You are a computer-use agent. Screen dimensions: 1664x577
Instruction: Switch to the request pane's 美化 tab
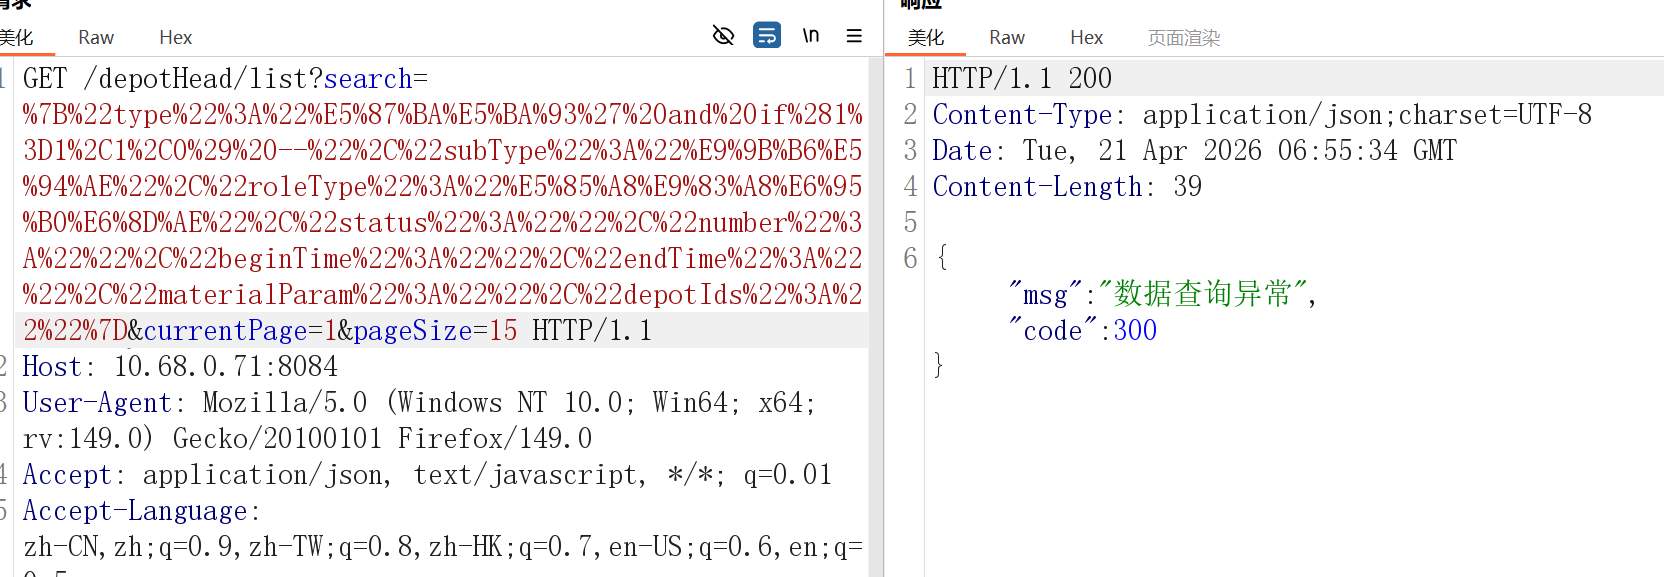coord(16,37)
